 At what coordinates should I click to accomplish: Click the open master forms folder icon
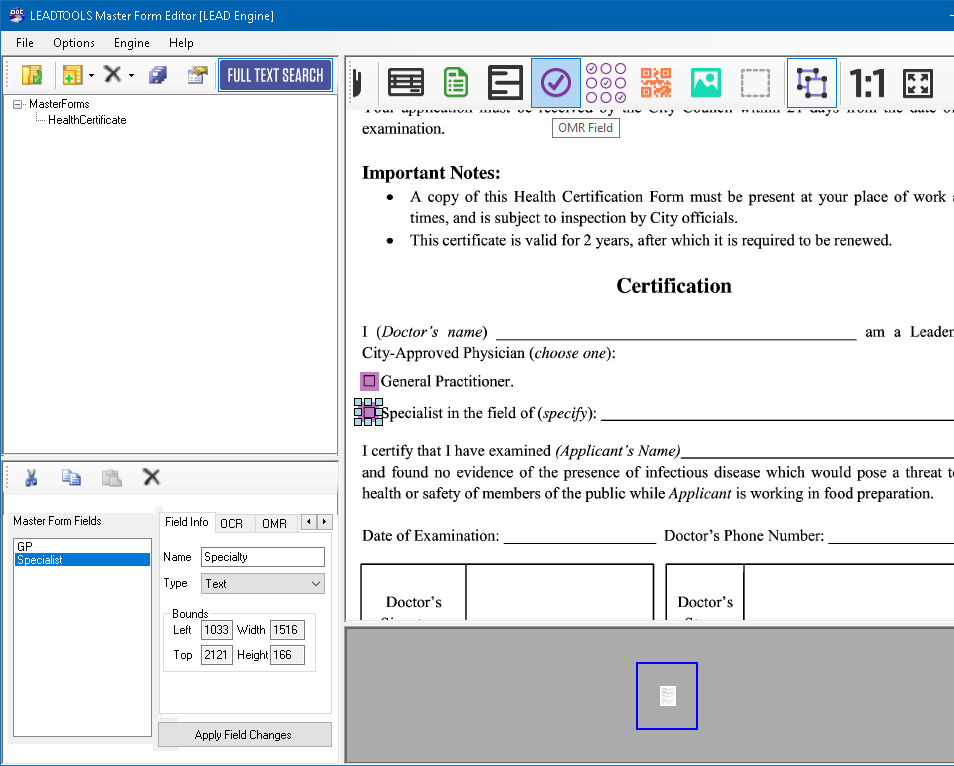[x=32, y=75]
